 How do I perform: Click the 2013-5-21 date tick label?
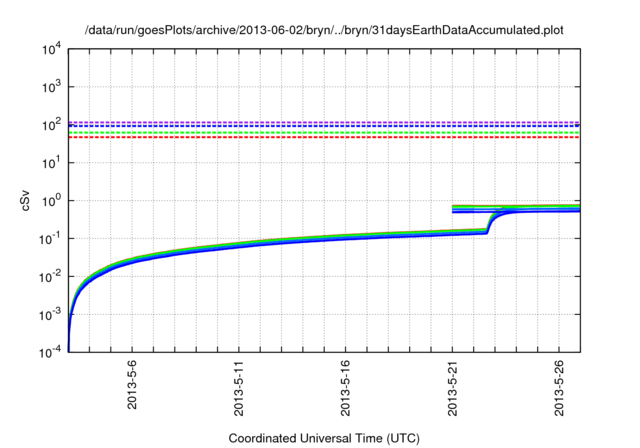click(452, 388)
